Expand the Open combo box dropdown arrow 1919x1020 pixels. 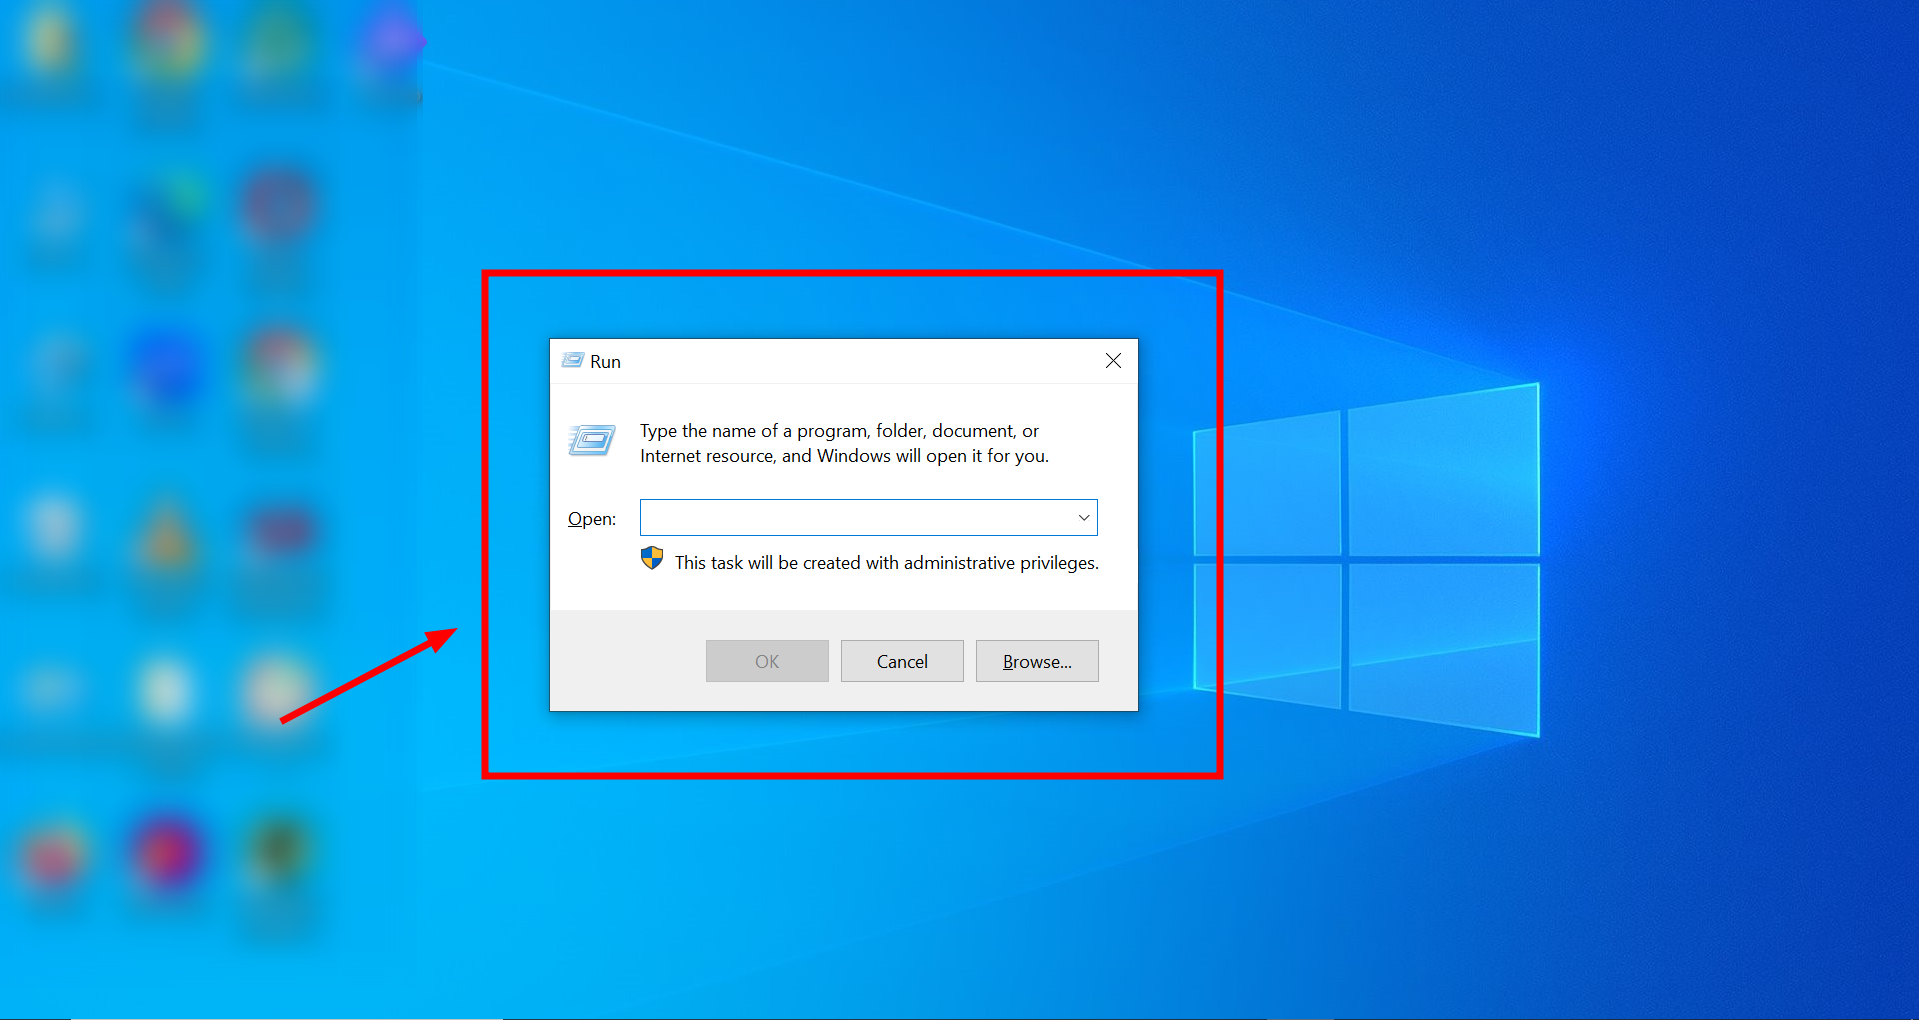(1083, 518)
